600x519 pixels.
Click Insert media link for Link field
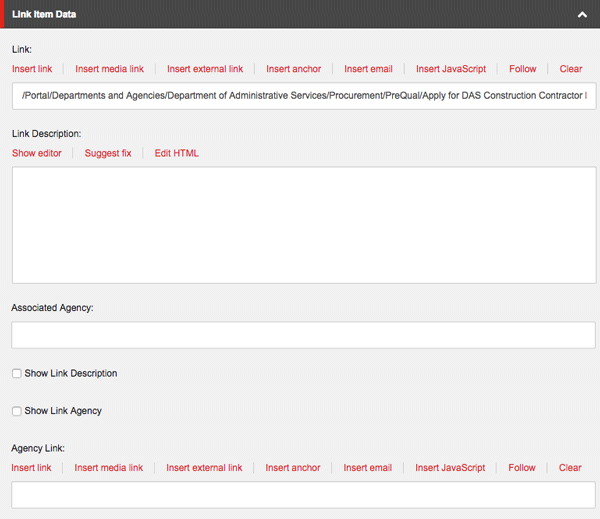click(x=109, y=69)
